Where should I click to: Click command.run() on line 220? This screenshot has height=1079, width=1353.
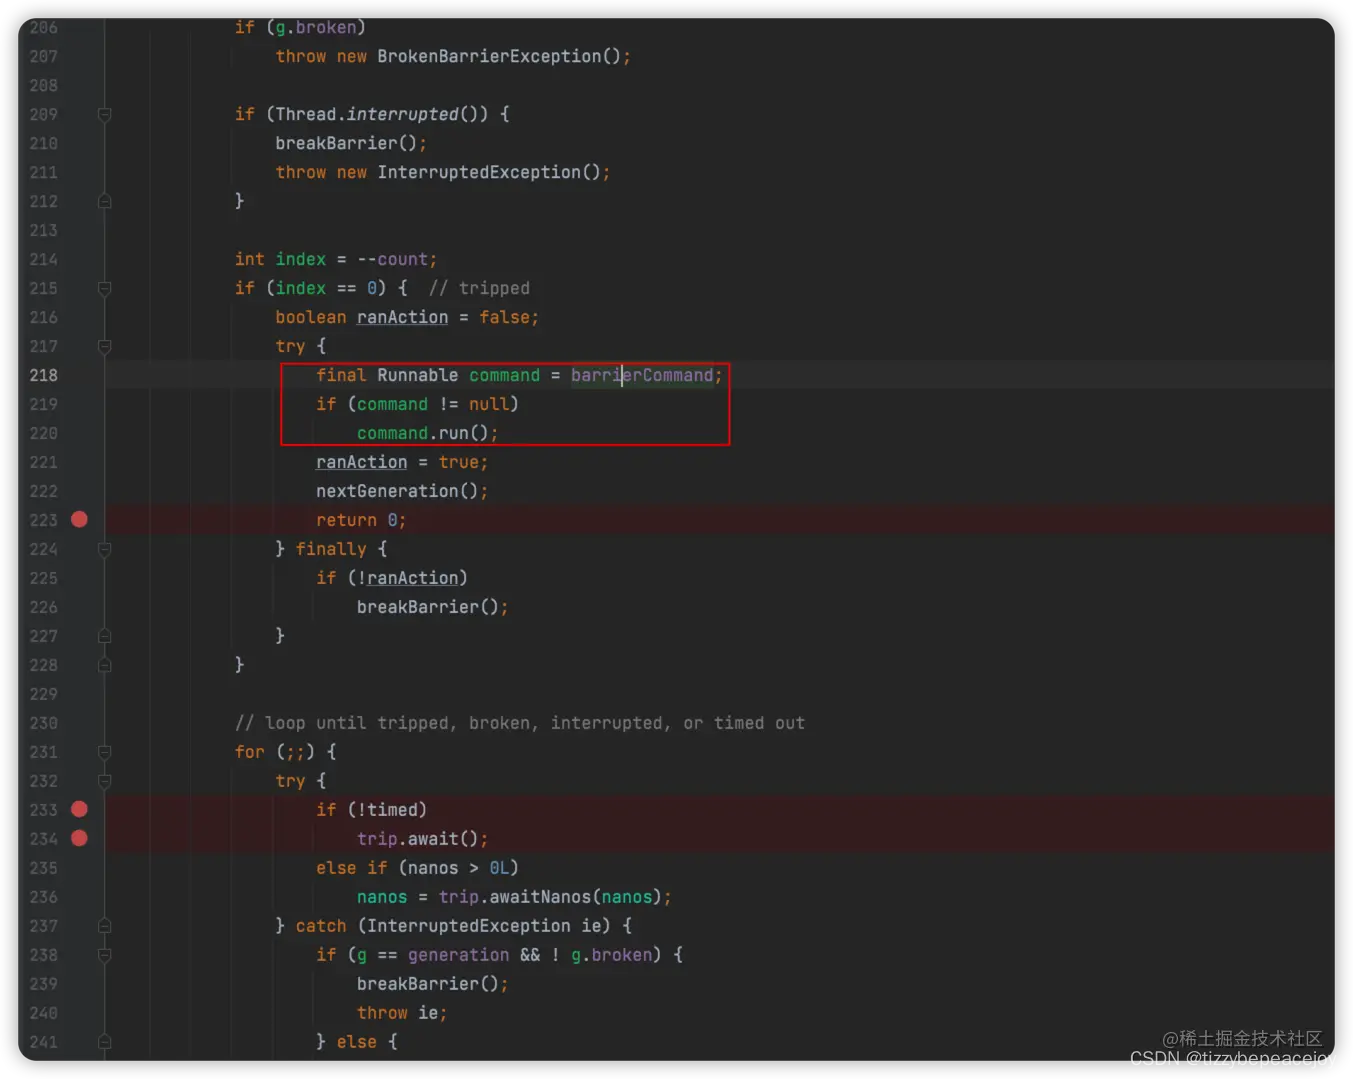pyautogui.click(x=423, y=433)
